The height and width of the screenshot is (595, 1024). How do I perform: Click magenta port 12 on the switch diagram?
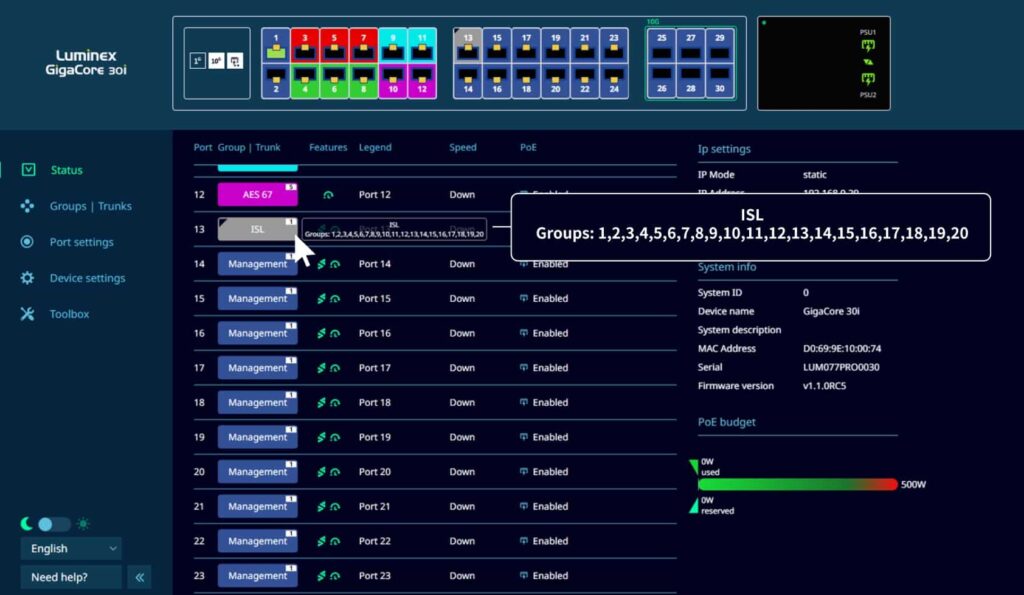pos(421,81)
